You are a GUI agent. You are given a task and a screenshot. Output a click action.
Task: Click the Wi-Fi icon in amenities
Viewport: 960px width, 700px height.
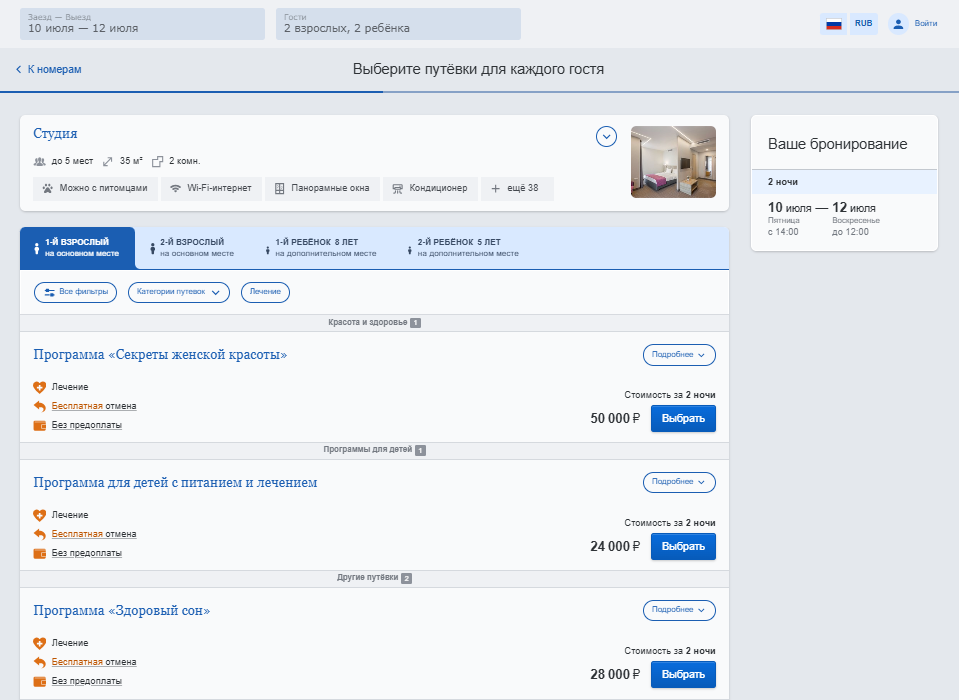pyautogui.click(x=175, y=189)
